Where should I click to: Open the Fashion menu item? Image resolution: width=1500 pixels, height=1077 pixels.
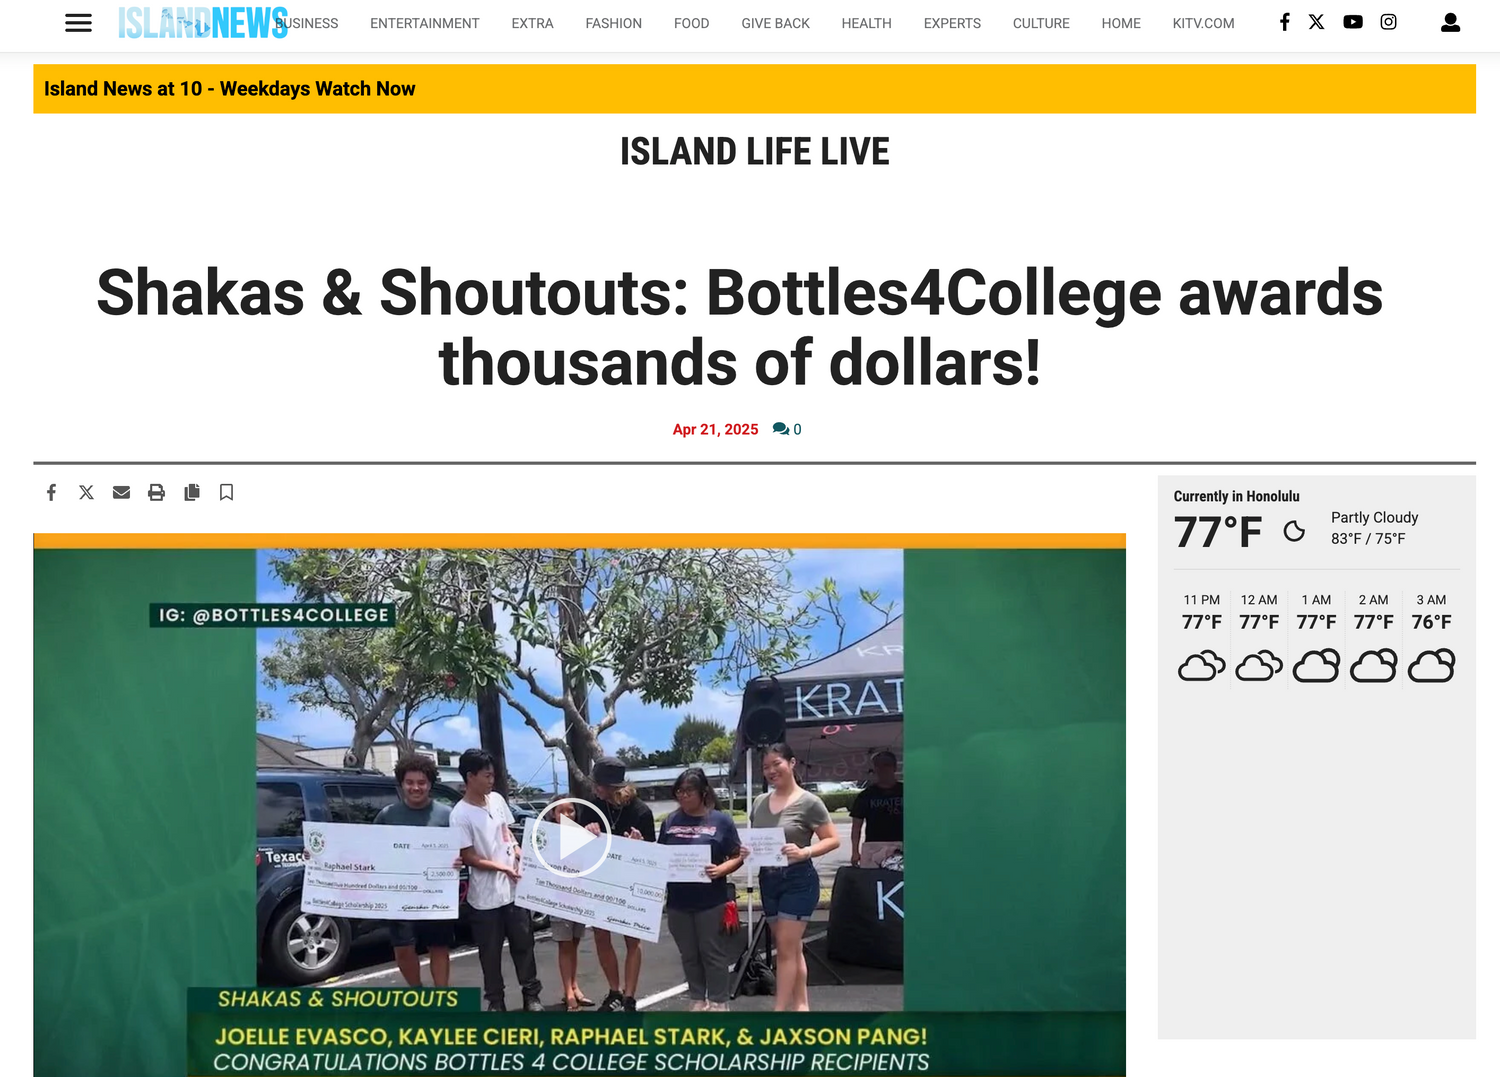(x=614, y=23)
